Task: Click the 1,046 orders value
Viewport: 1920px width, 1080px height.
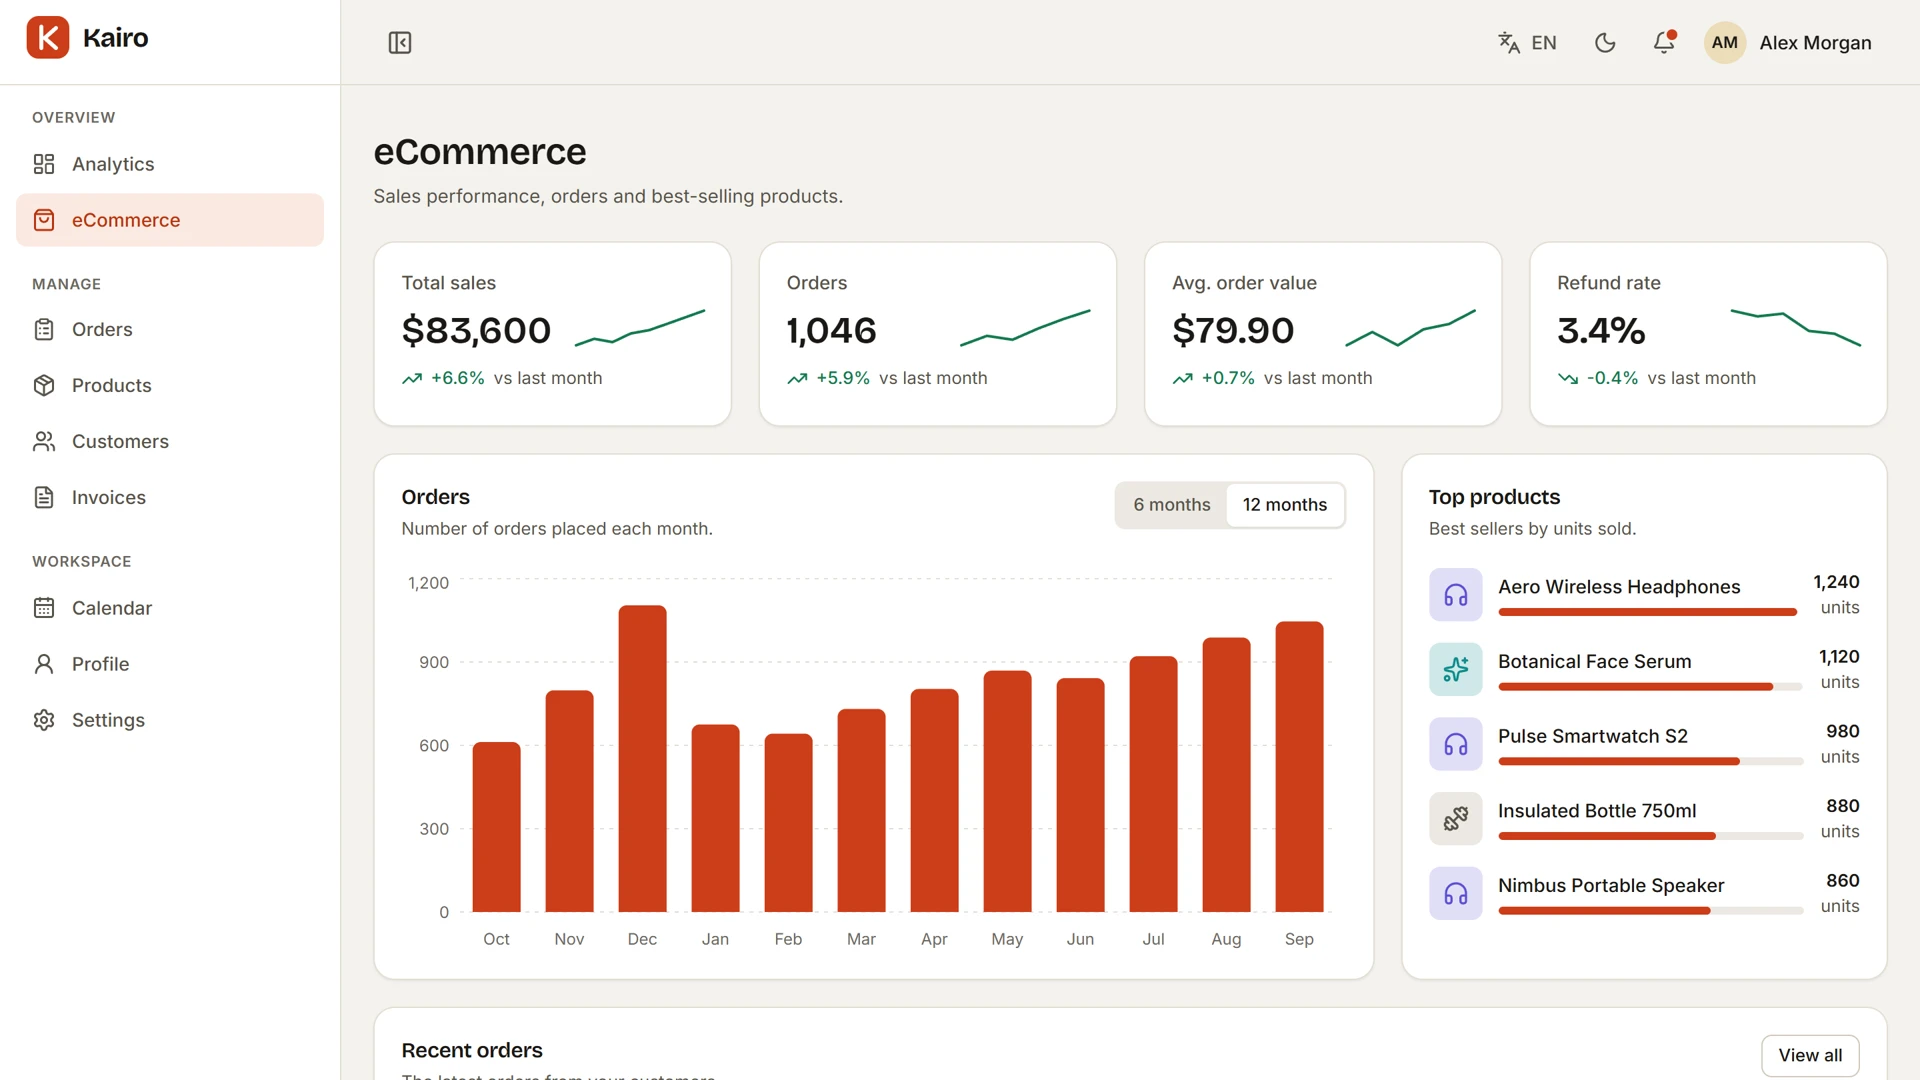Action: coord(831,331)
